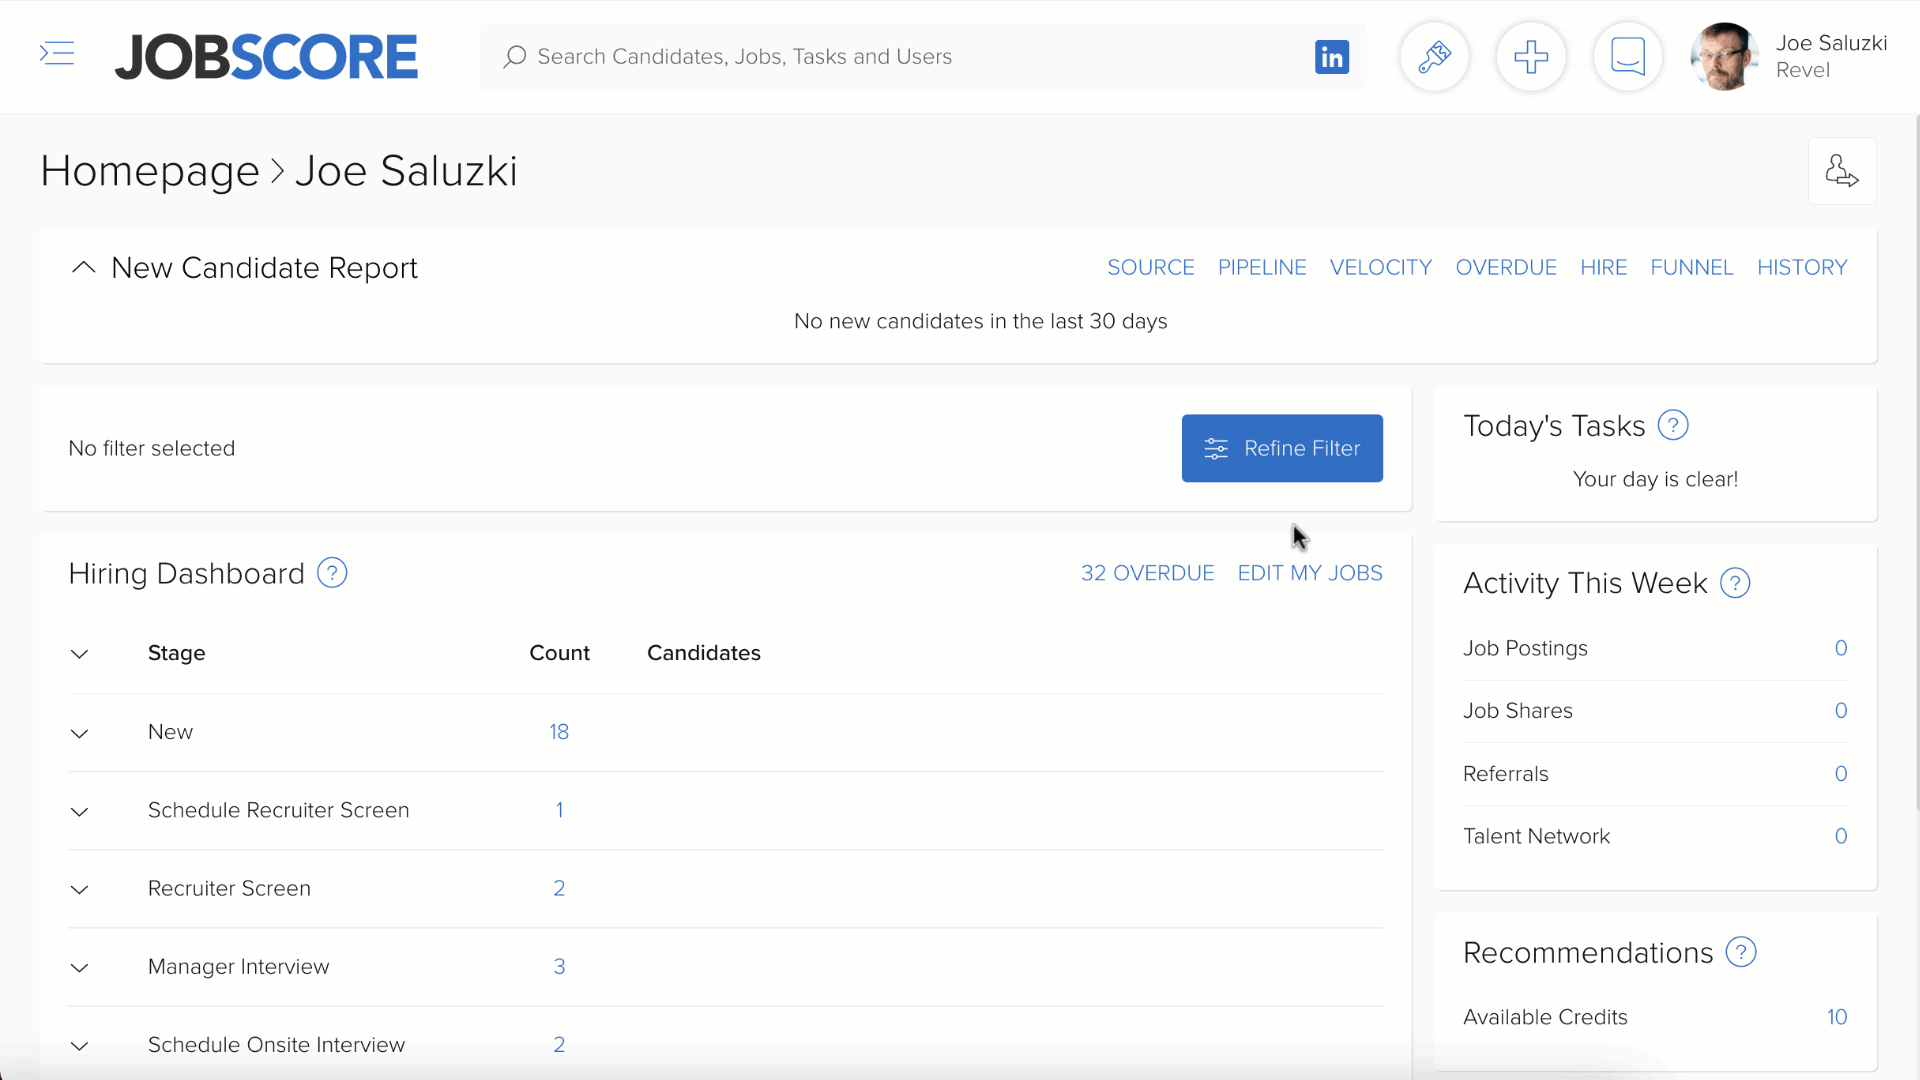Open Recruiter Screen count 2
This screenshot has height=1080, width=1920.
[x=559, y=888]
